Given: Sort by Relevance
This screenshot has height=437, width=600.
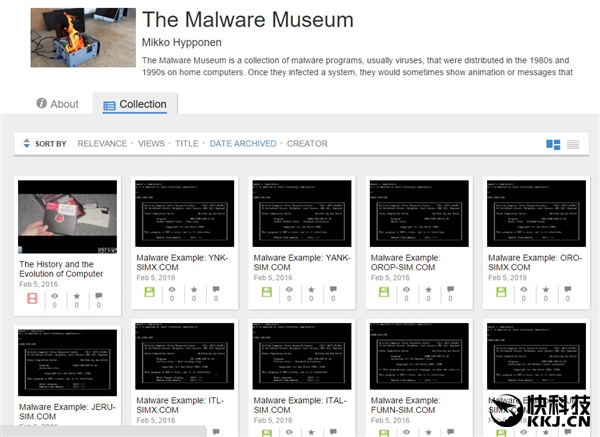Looking at the screenshot, I should (102, 143).
